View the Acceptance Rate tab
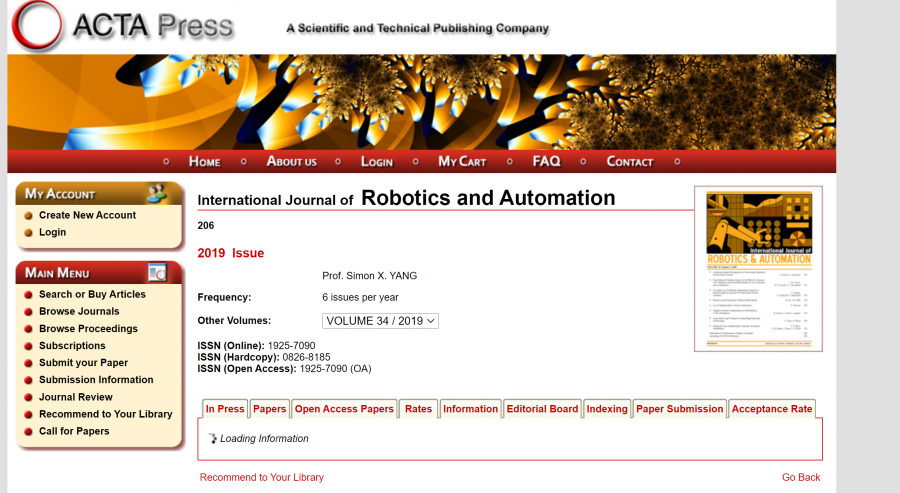 [771, 409]
